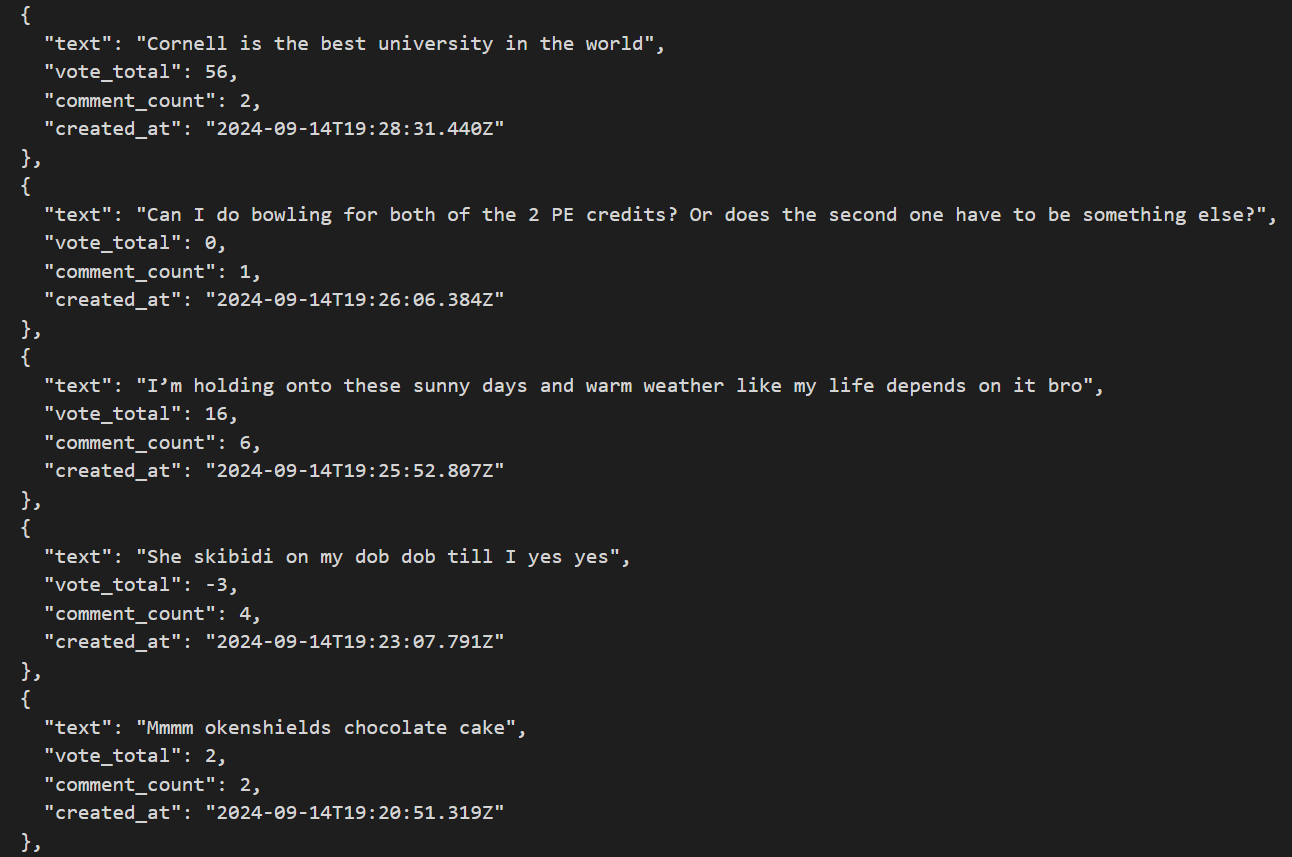This screenshot has height=857, width=1292.
Task: Click the "created_at" key in the Cornell post
Action: click(113, 129)
